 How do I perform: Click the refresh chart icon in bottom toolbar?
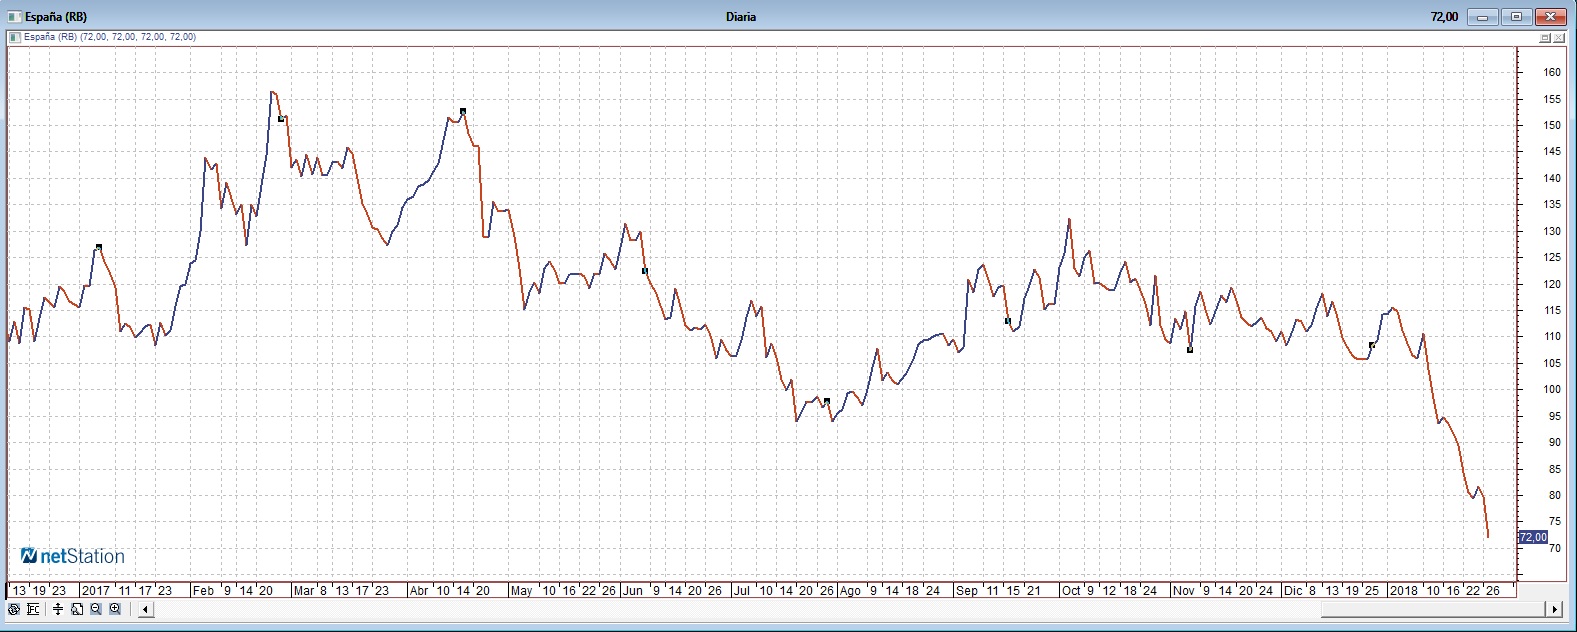click(13, 609)
